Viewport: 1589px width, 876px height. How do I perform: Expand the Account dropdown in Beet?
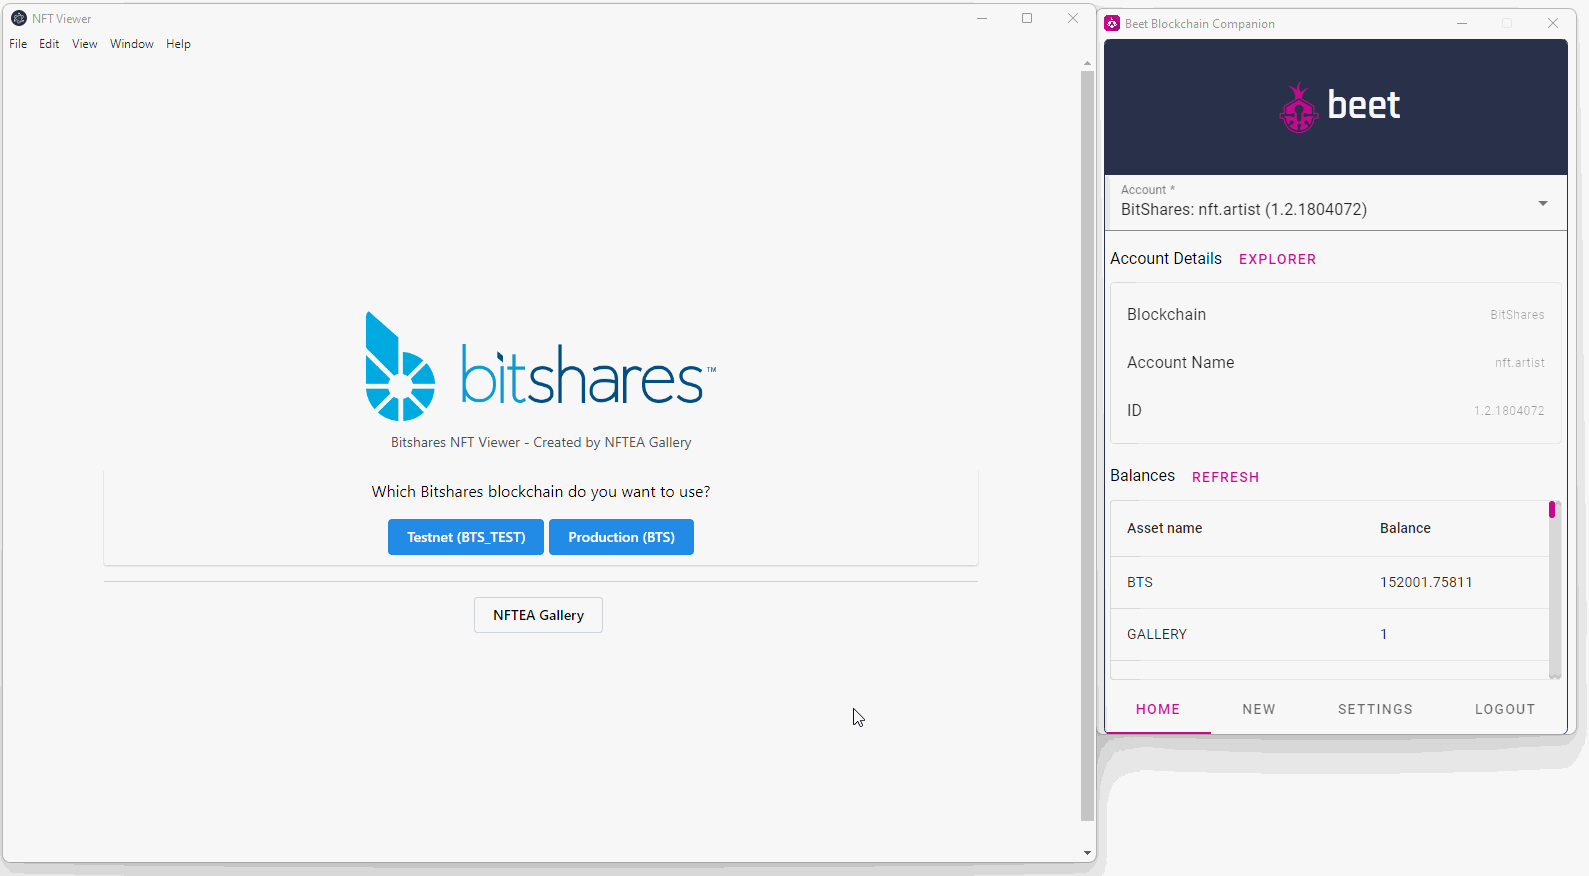(1336, 203)
